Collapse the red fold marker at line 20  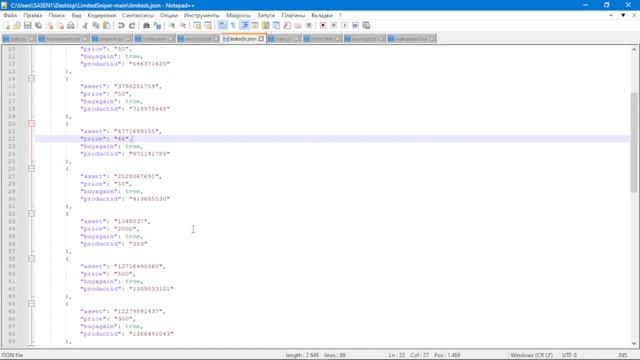[x=31, y=123]
